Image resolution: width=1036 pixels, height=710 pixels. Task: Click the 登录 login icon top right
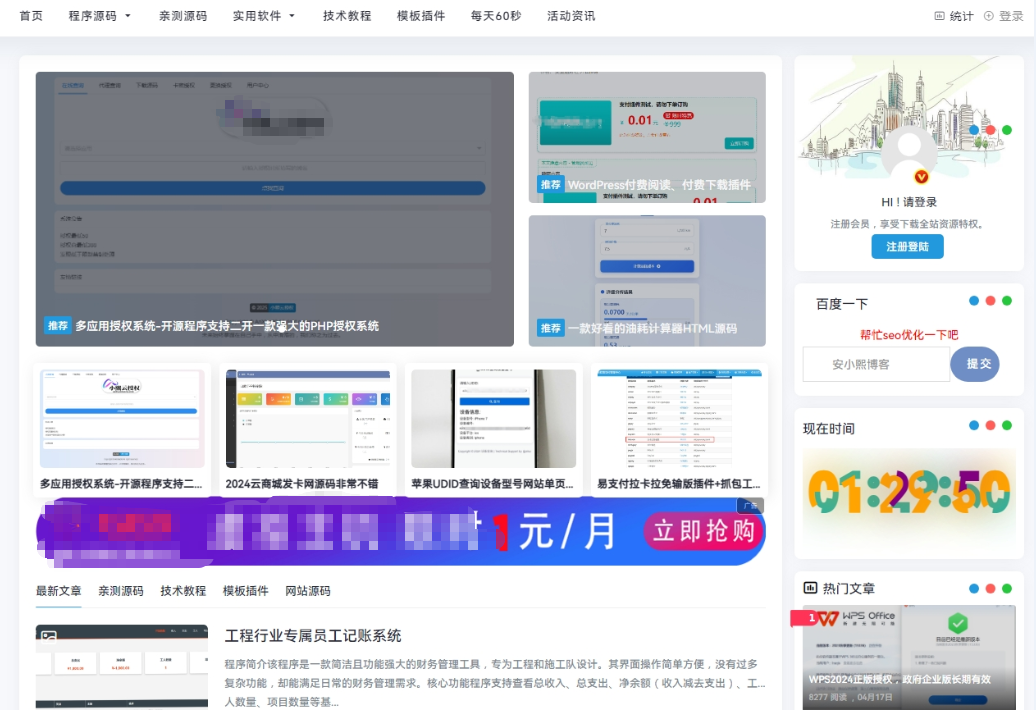tap(988, 15)
